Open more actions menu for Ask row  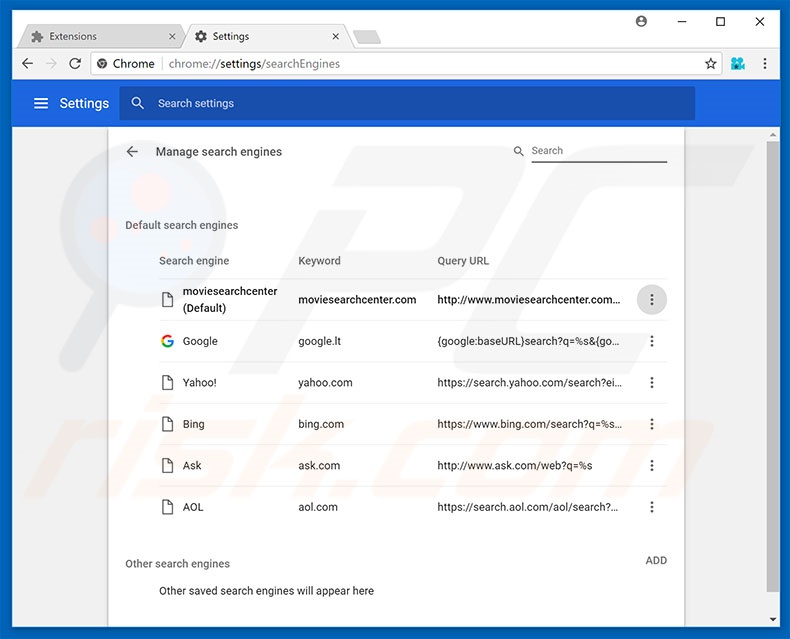pos(651,465)
